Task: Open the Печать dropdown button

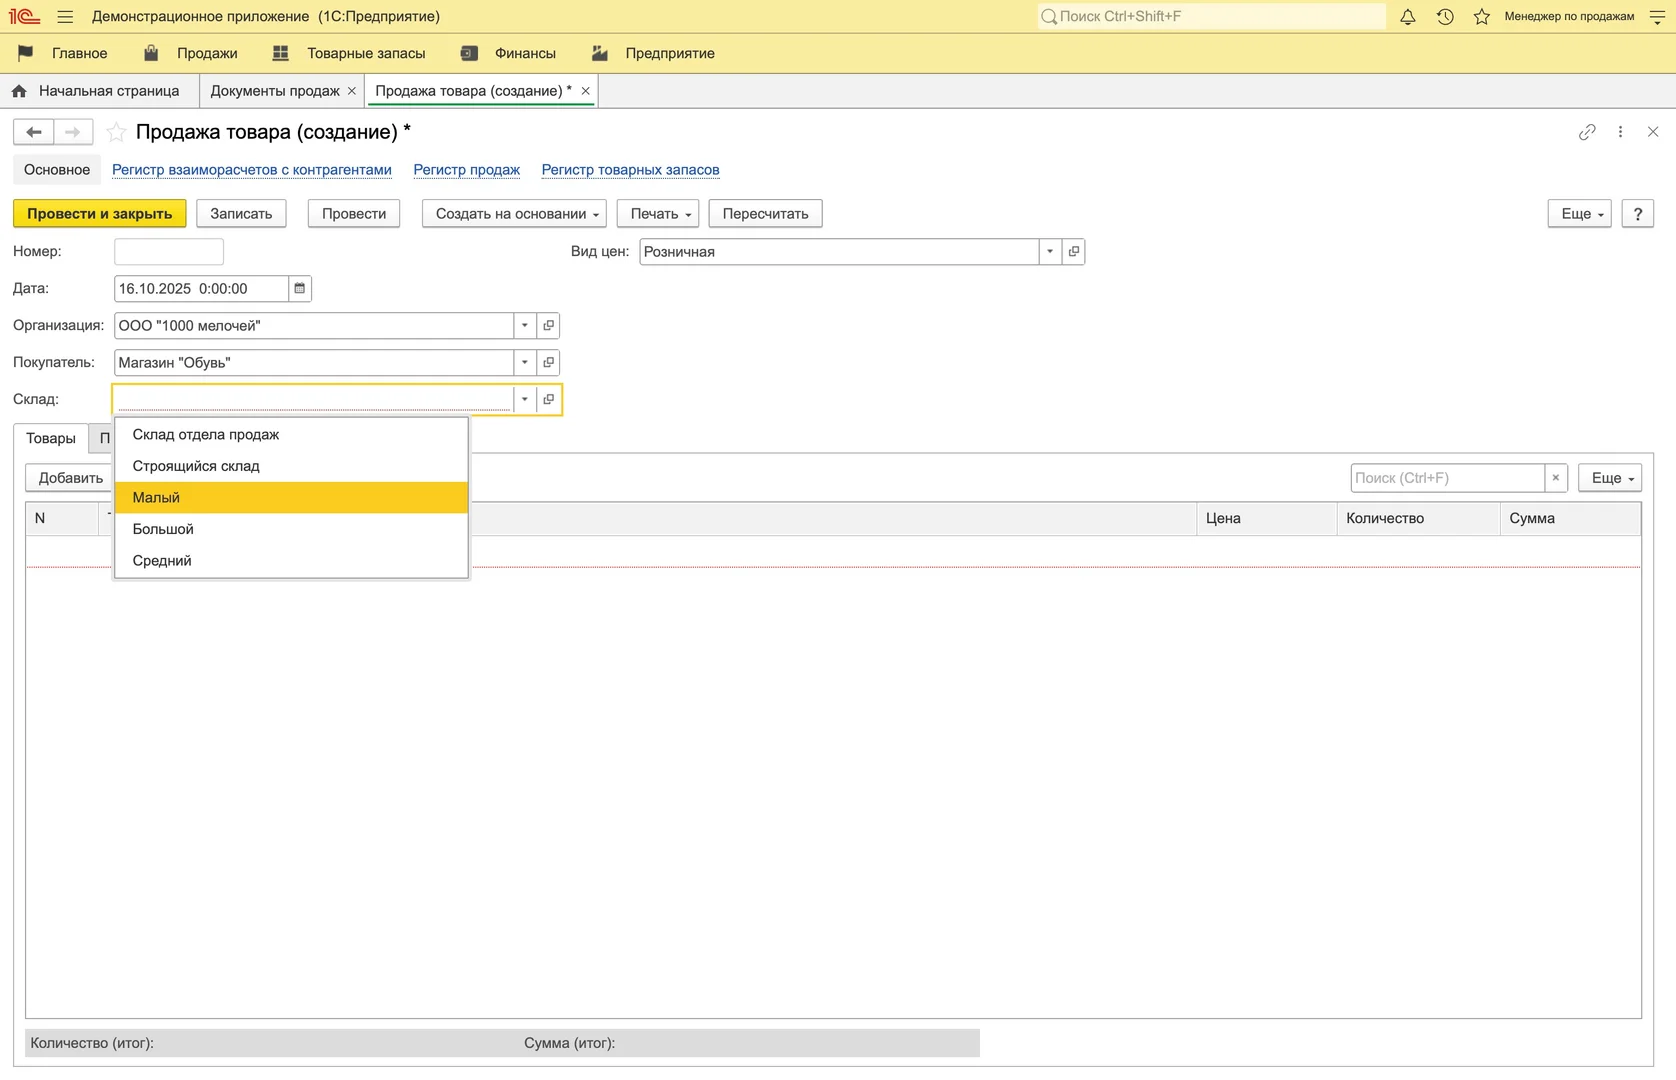Action: (658, 214)
